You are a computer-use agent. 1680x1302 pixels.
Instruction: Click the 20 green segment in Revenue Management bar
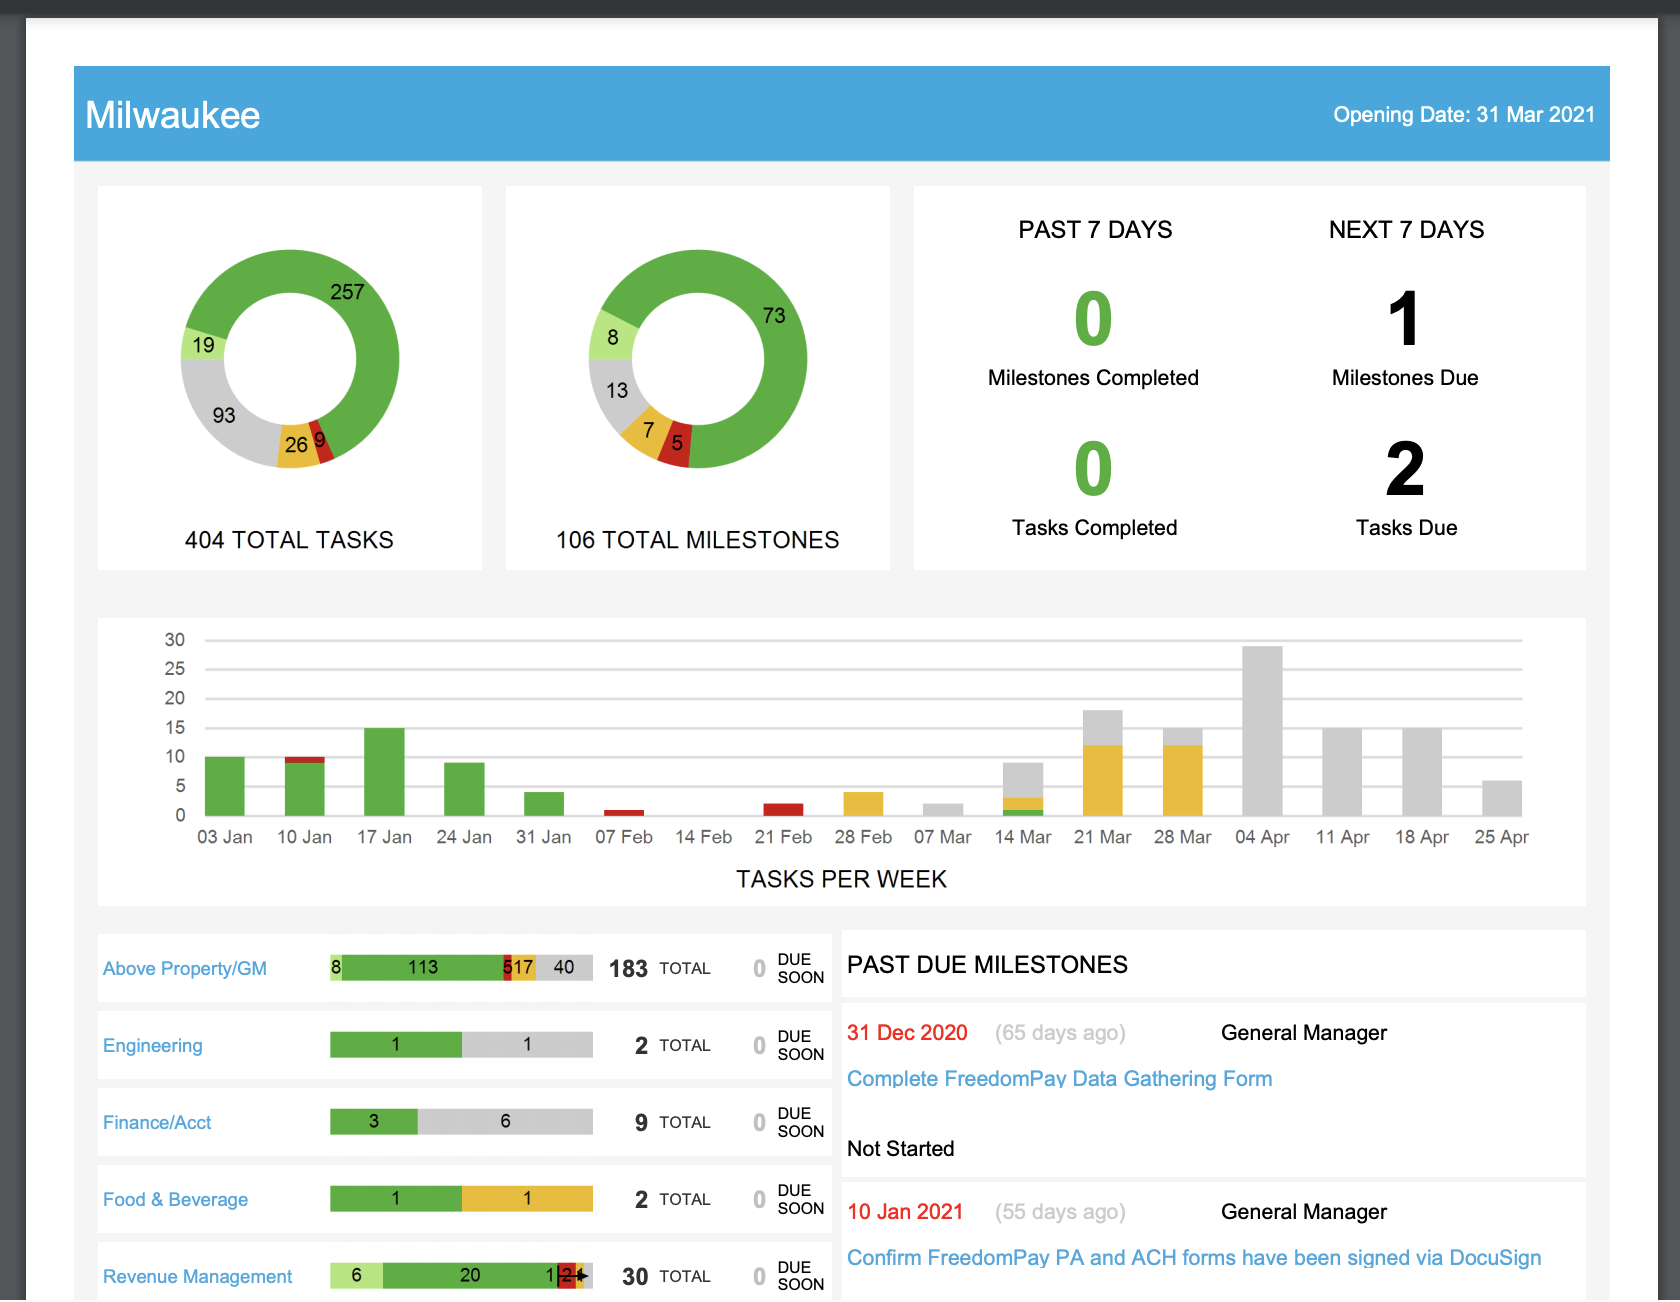coord(470,1275)
